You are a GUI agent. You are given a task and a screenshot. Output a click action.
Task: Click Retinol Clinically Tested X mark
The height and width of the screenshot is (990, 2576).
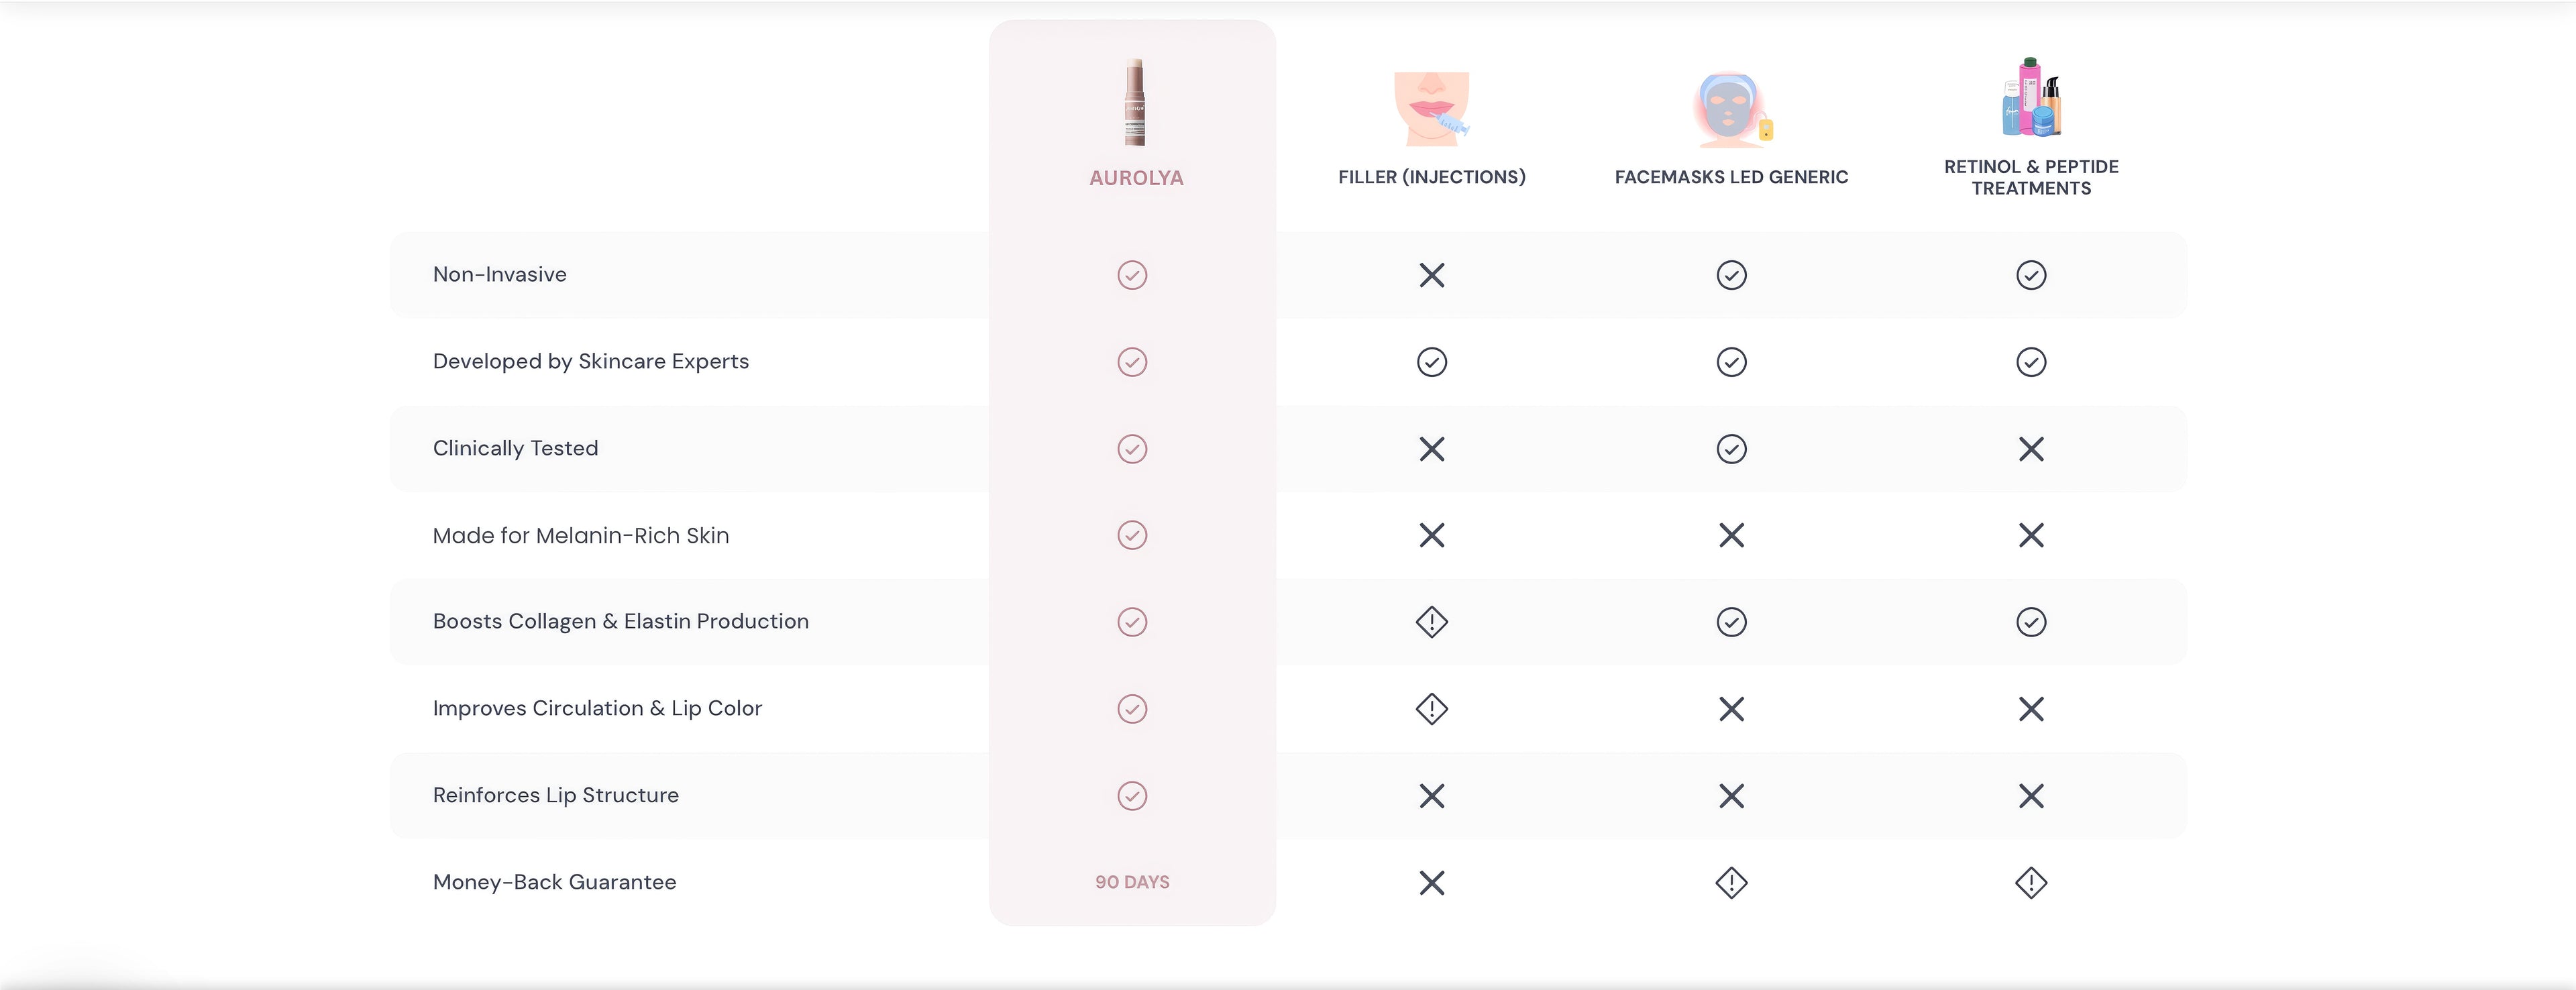pyautogui.click(x=2031, y=449)
